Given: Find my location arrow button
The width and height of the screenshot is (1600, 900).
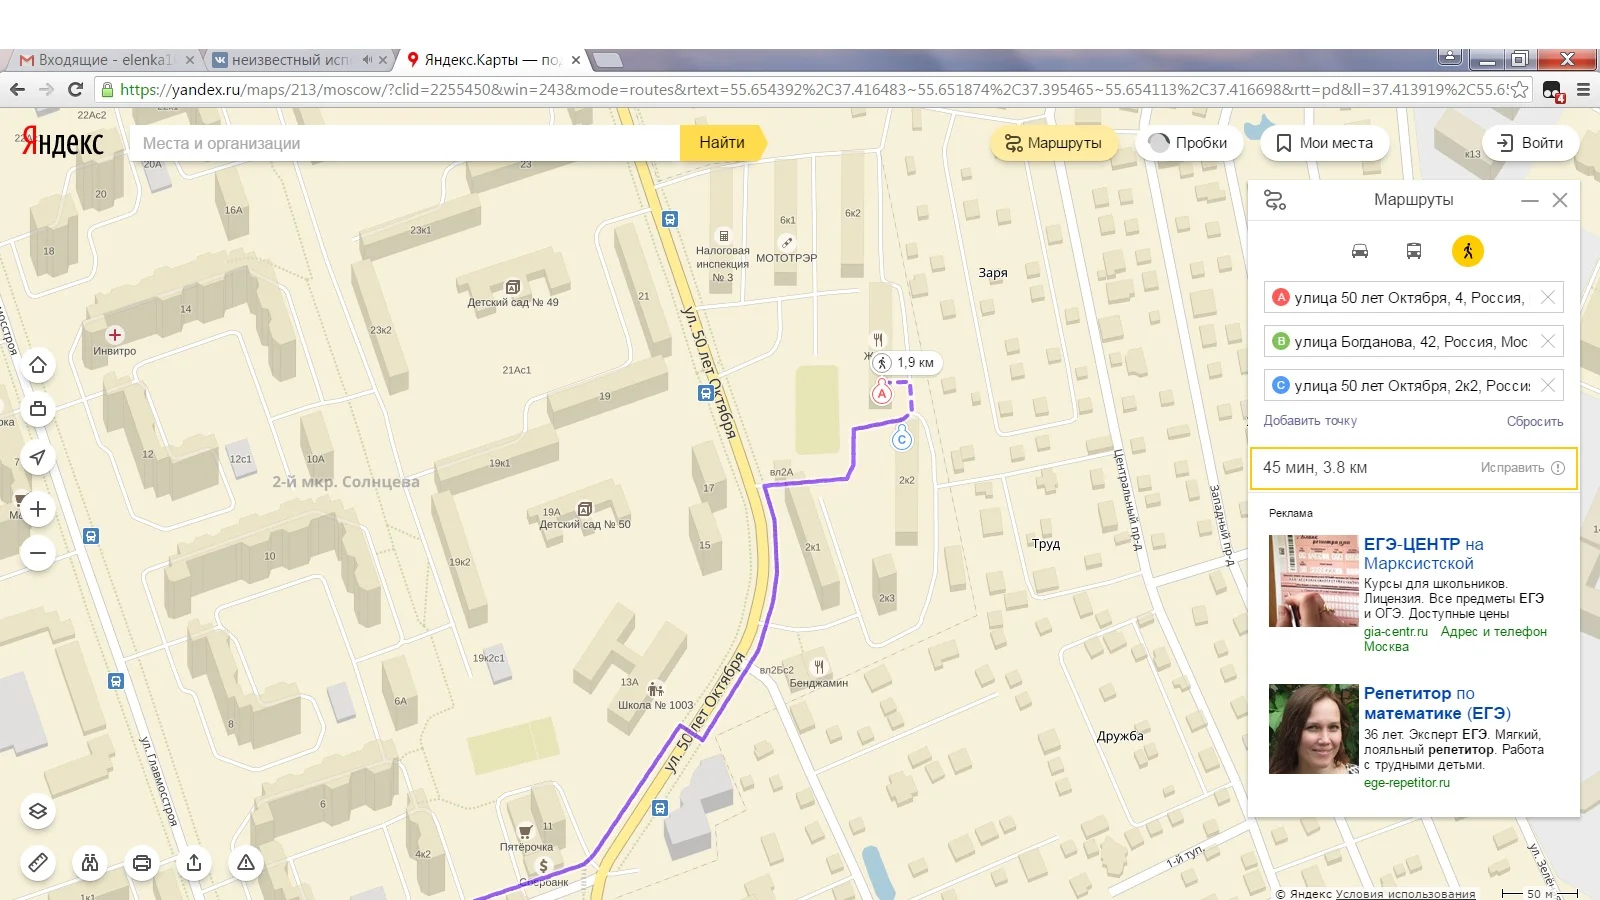Looking at the screenshot, I should [38, 457].
